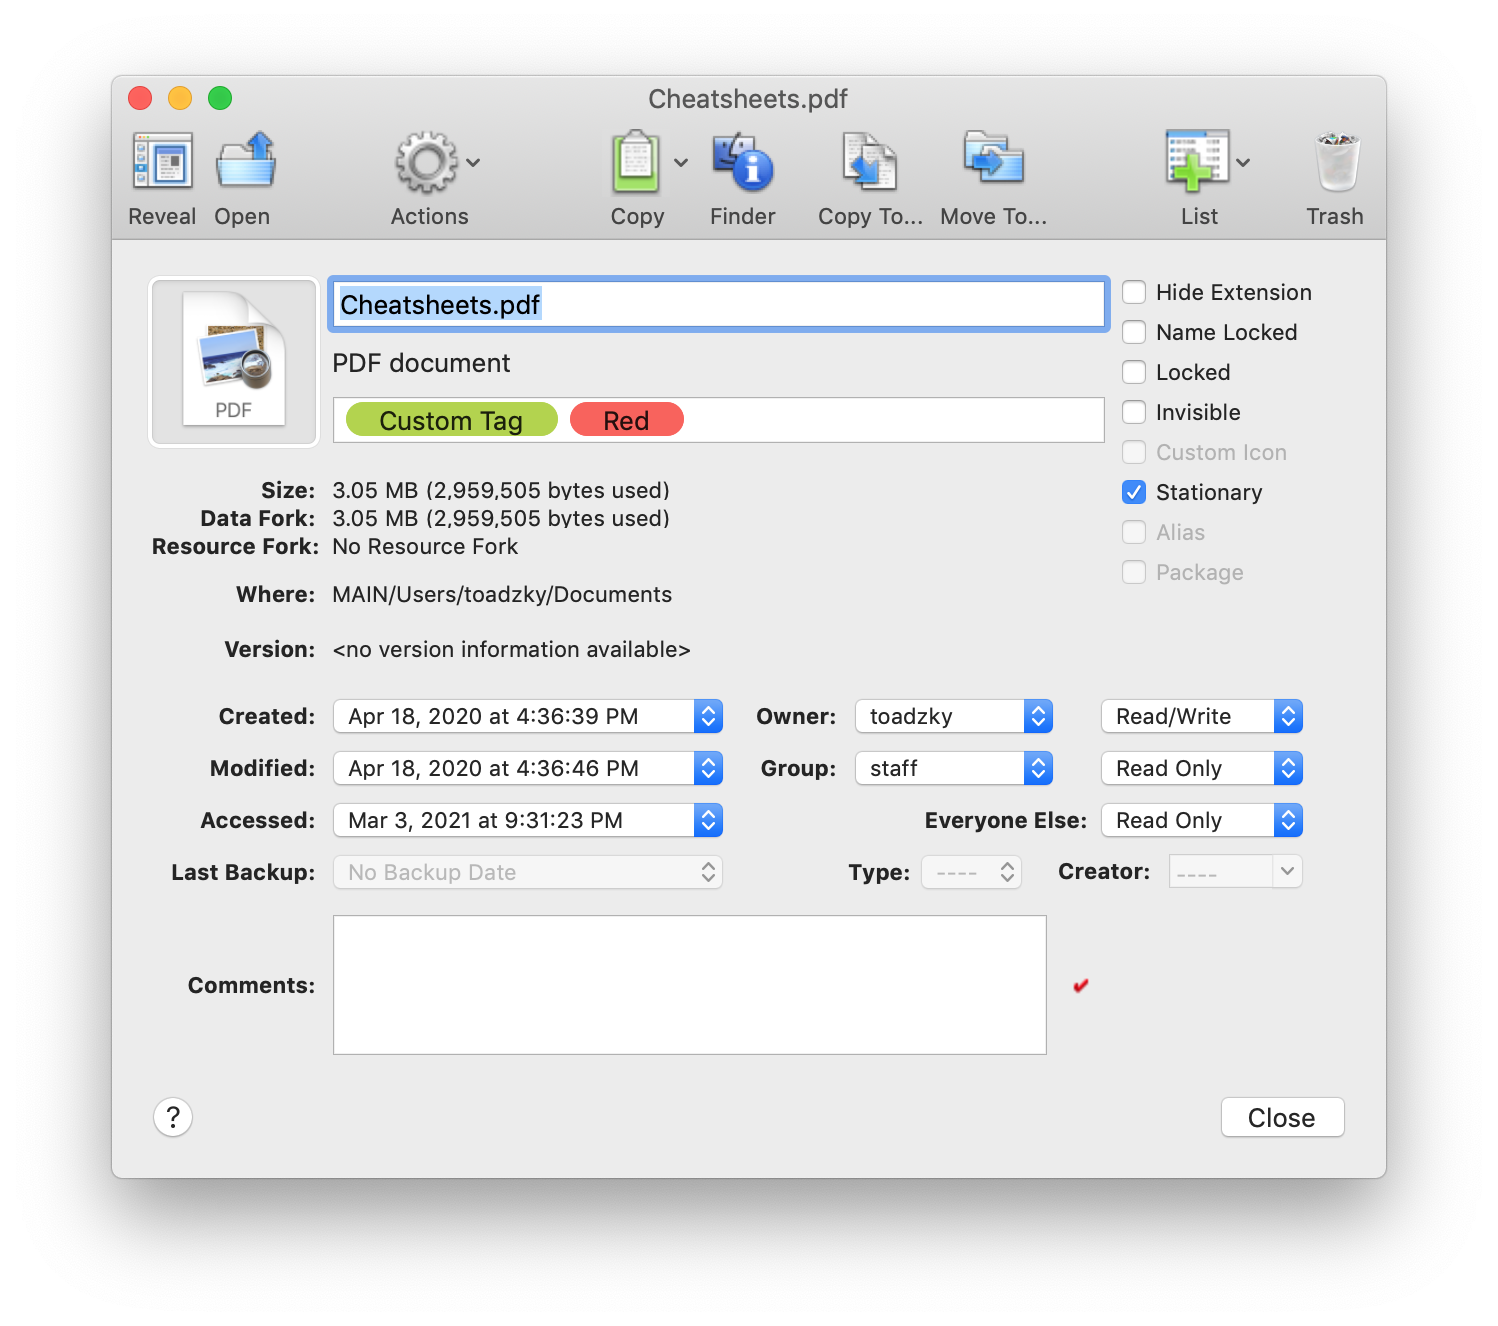1498x1326 pixels.
Task: Click the Reveal toolbar icon
Action: [161, 163]
